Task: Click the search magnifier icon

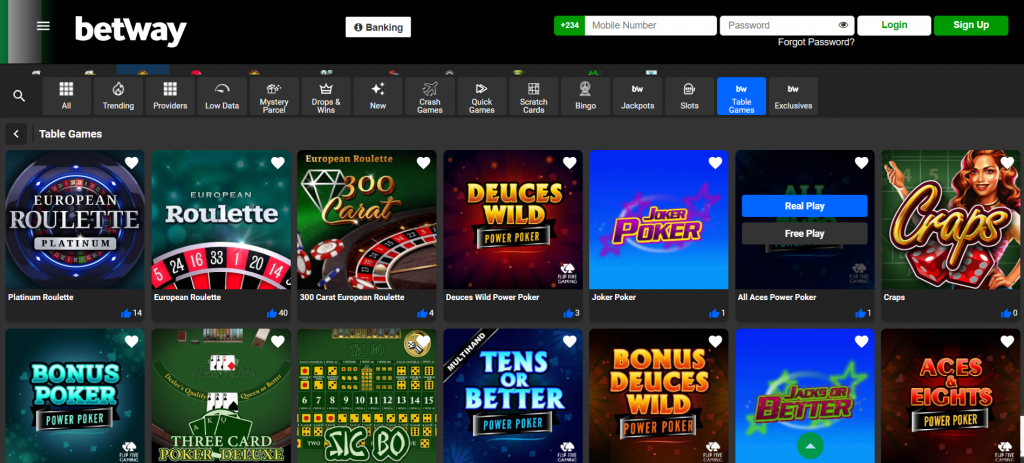Action: (x=19, y=96)
